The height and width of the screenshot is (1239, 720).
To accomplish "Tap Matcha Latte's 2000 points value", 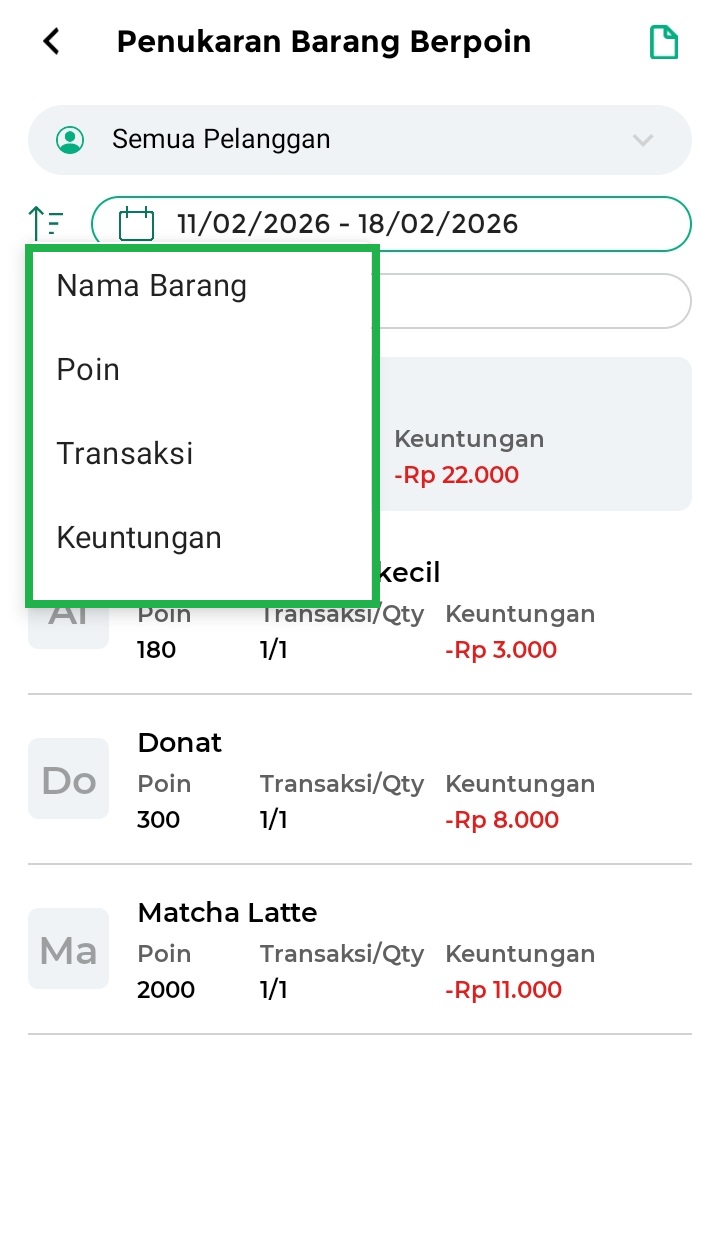I will point(166,990).
